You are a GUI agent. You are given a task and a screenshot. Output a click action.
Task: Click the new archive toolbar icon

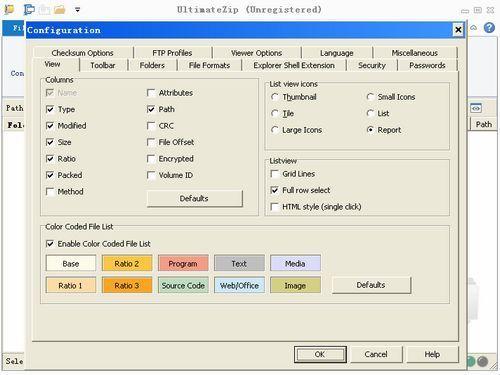[x=30, y=9]
